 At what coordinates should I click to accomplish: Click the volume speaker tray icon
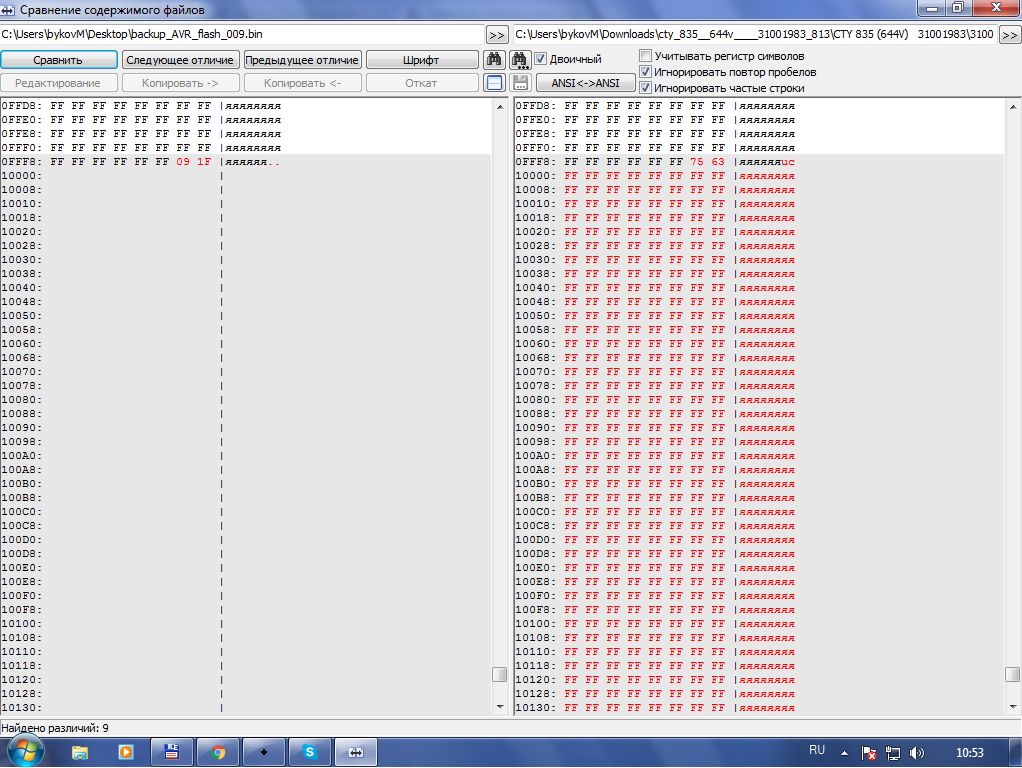pos(917,752)
